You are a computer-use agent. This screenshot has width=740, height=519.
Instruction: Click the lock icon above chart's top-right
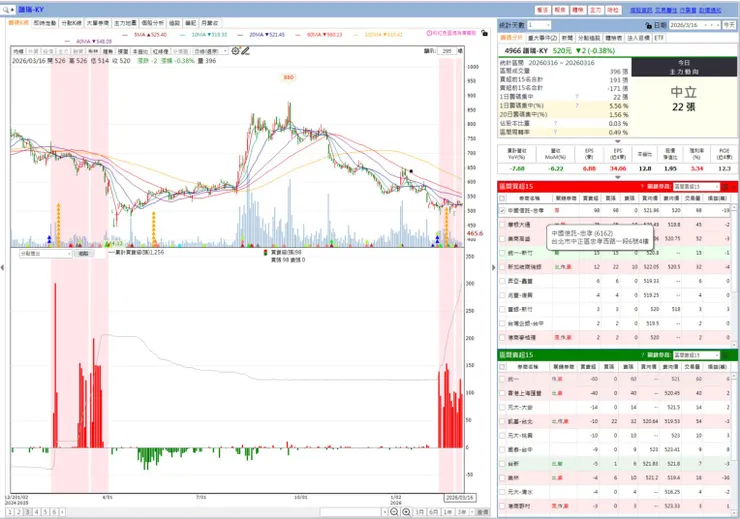(484, 33)
